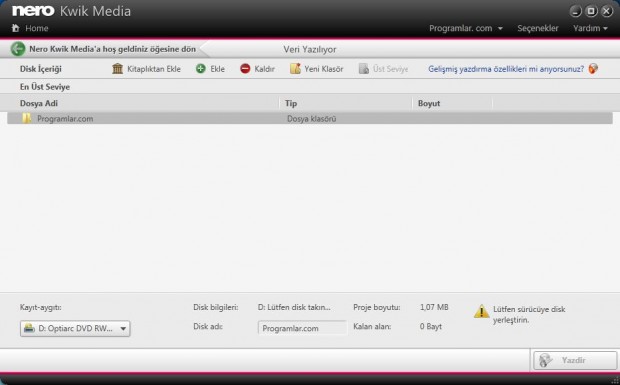Open Seçenekler menu item
The height and width of the screenshot is (385, 620).
click(x=538, y=28)
